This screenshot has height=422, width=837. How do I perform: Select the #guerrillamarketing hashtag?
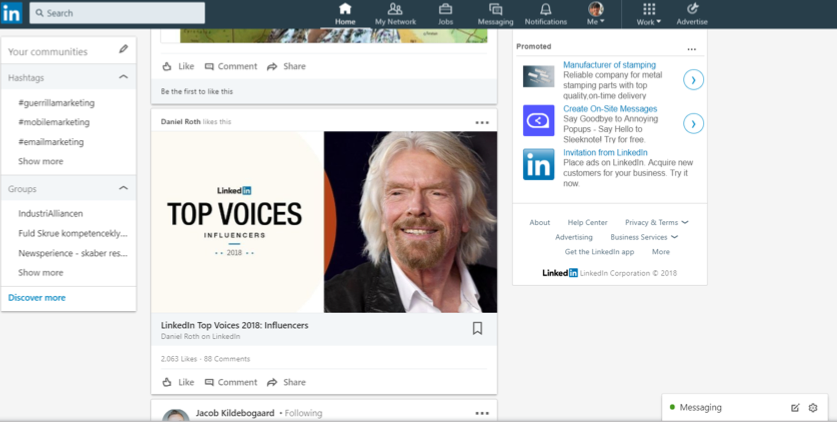pos(57,102)
